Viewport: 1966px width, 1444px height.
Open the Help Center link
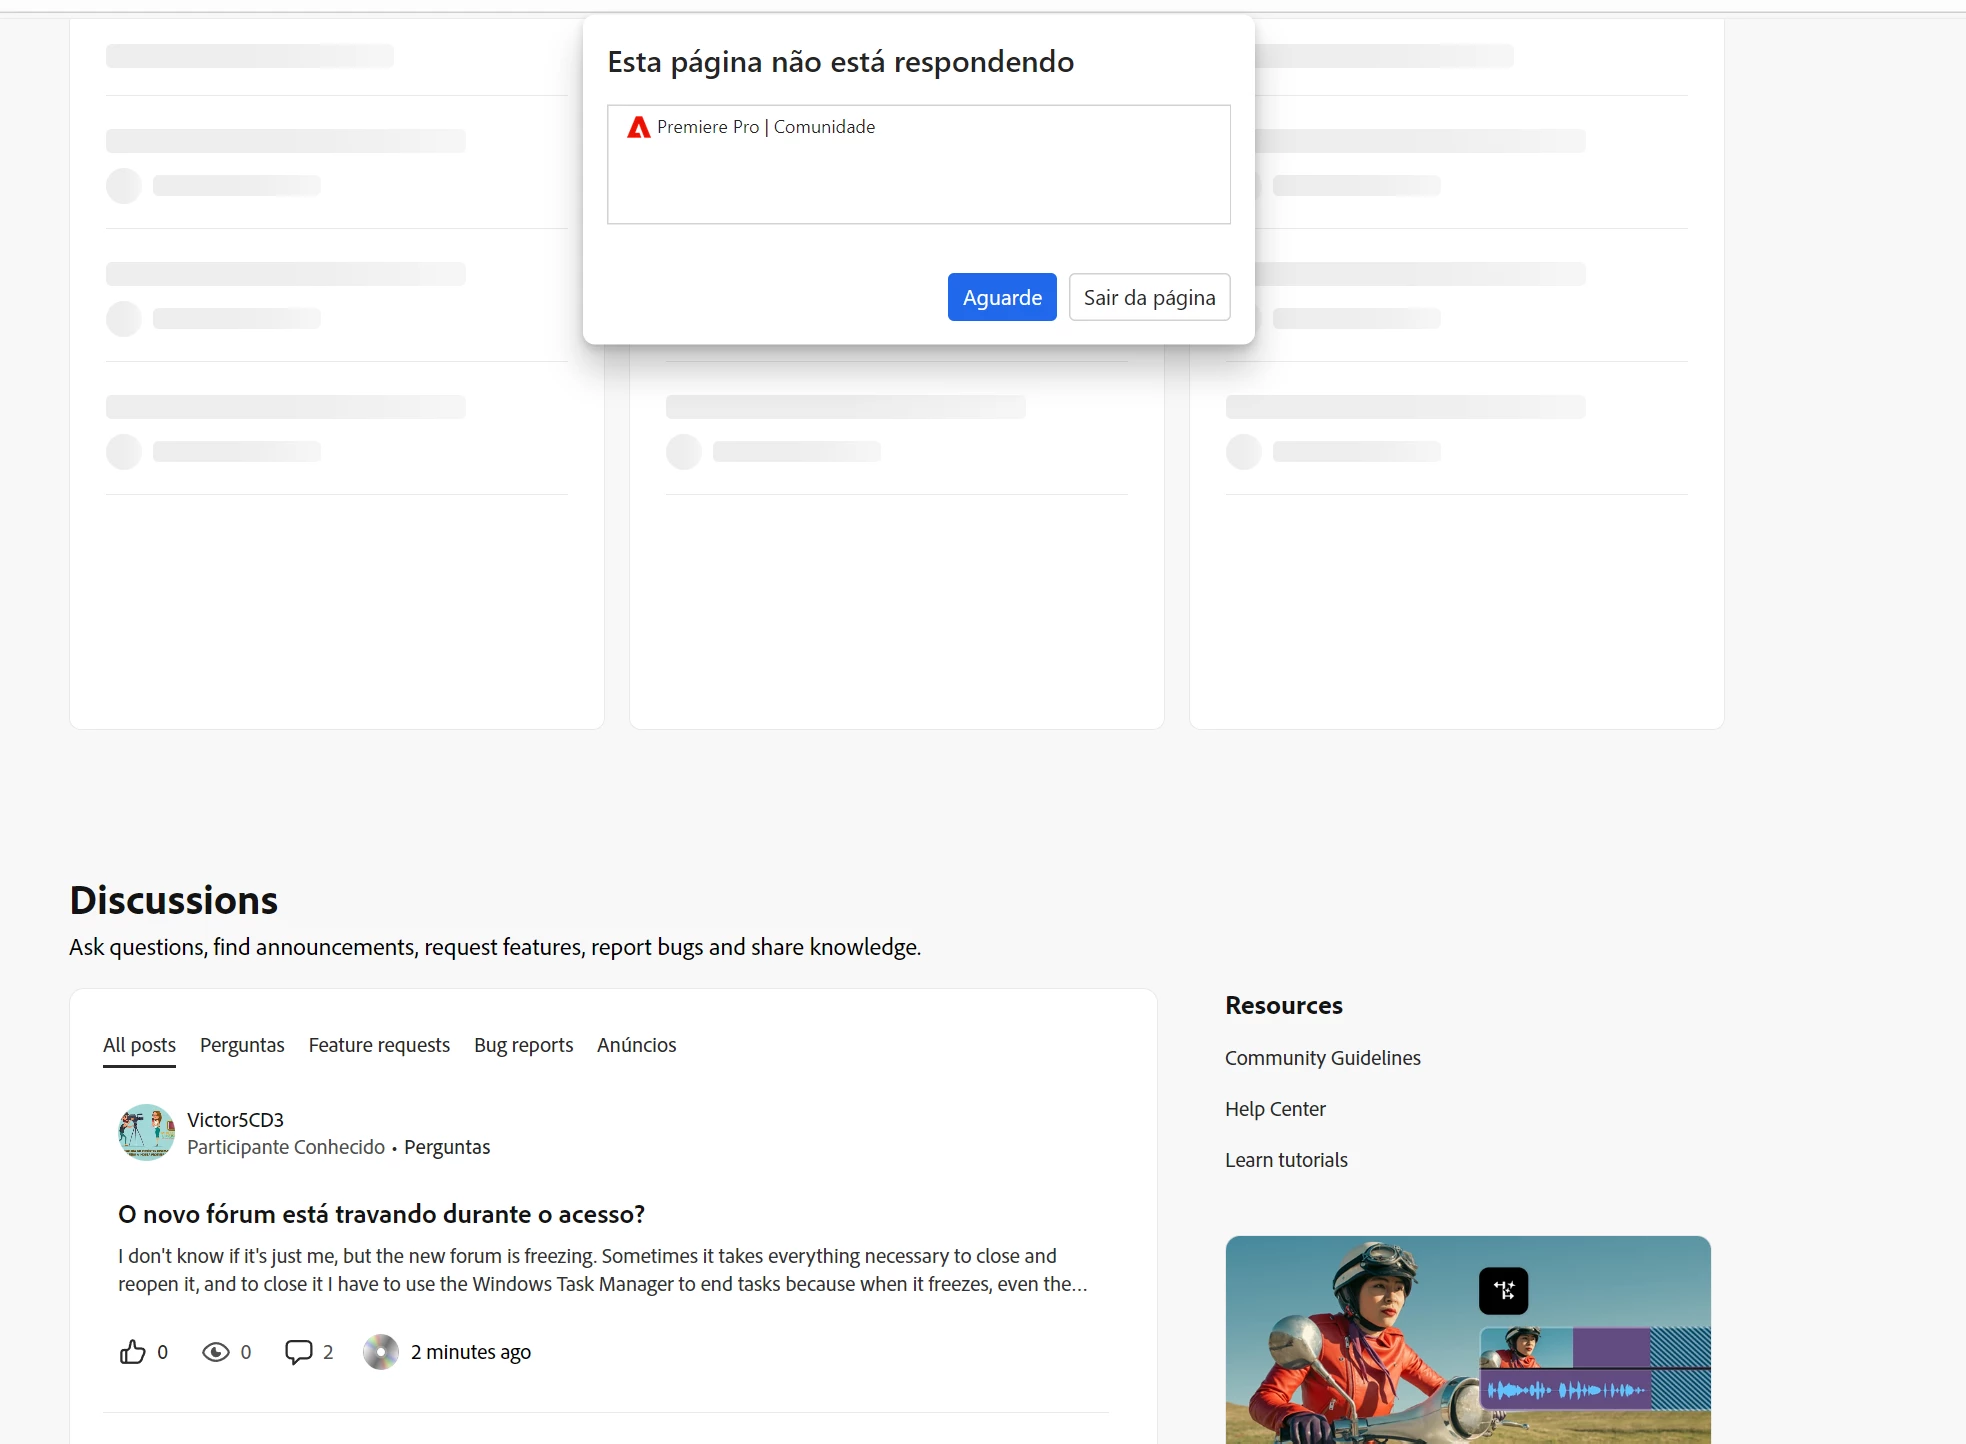[1275, 1109]
